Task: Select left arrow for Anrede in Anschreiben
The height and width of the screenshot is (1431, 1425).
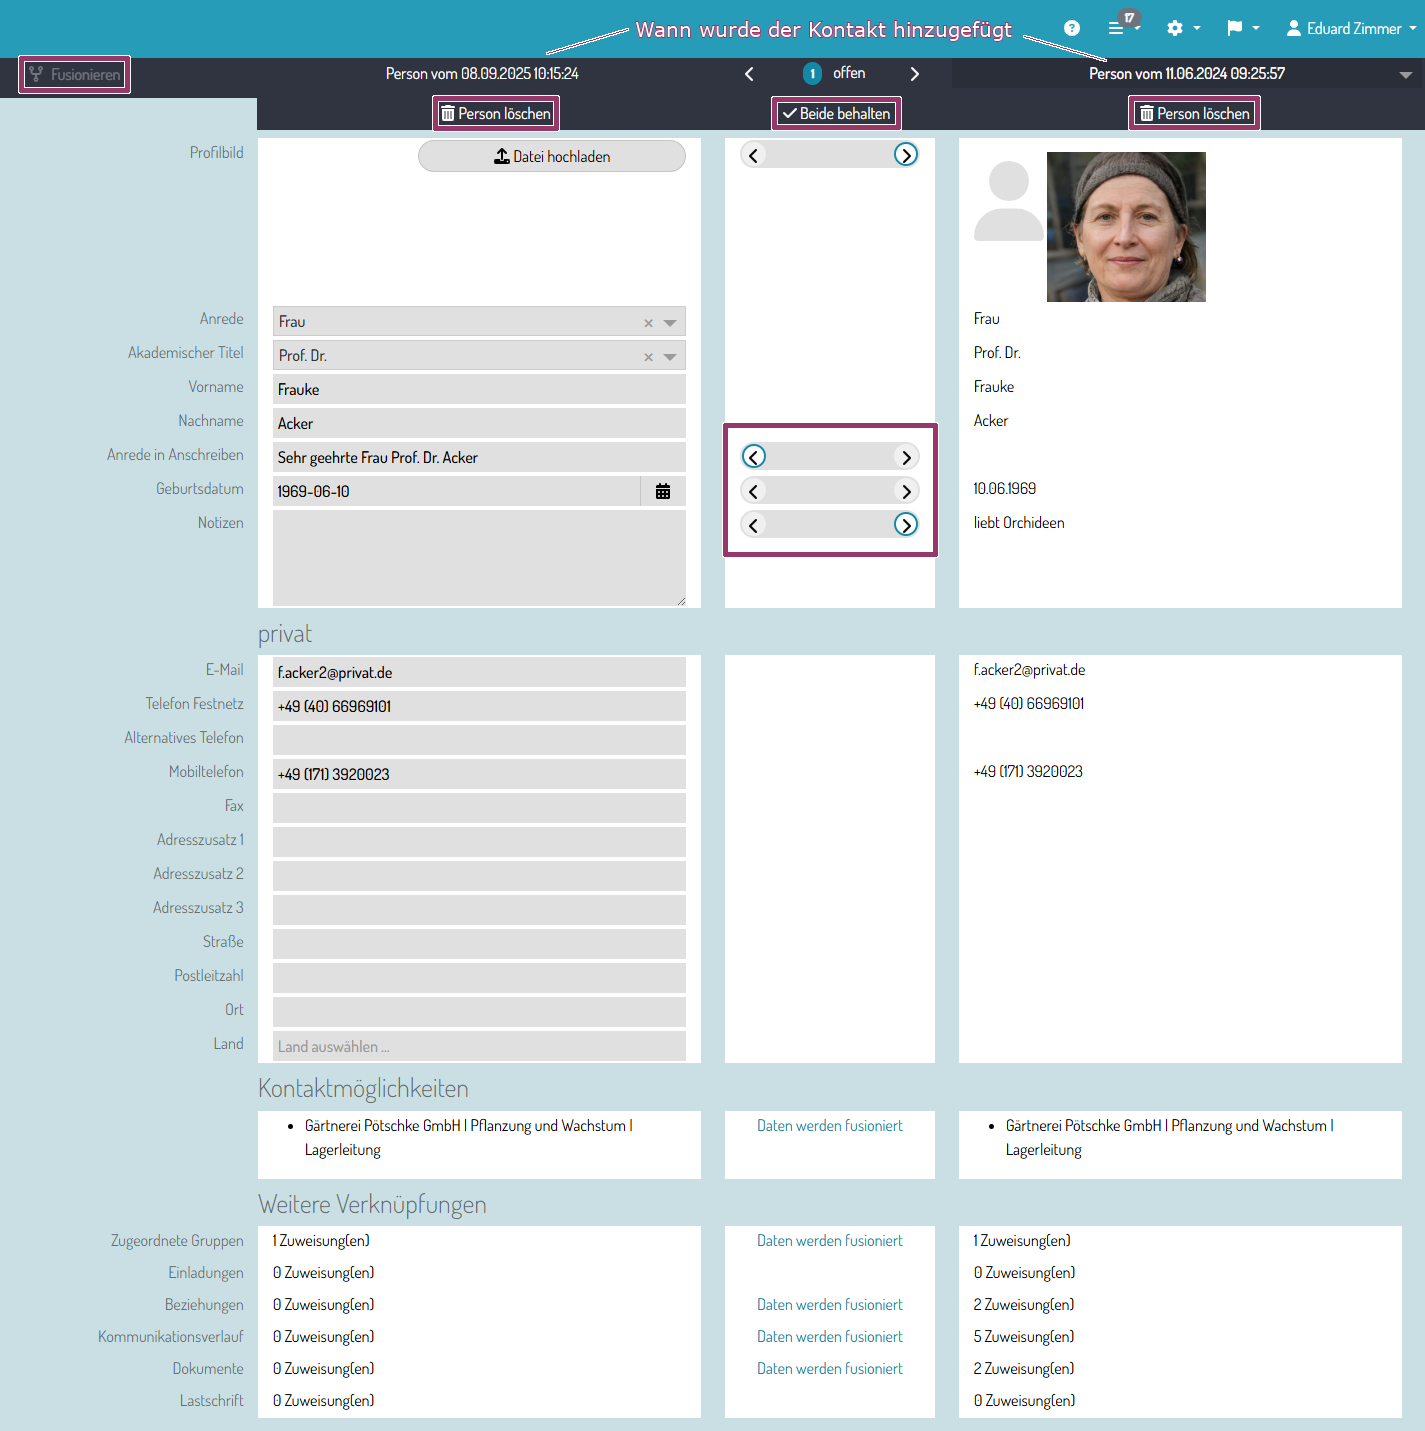Action: [x=754, y=457]
